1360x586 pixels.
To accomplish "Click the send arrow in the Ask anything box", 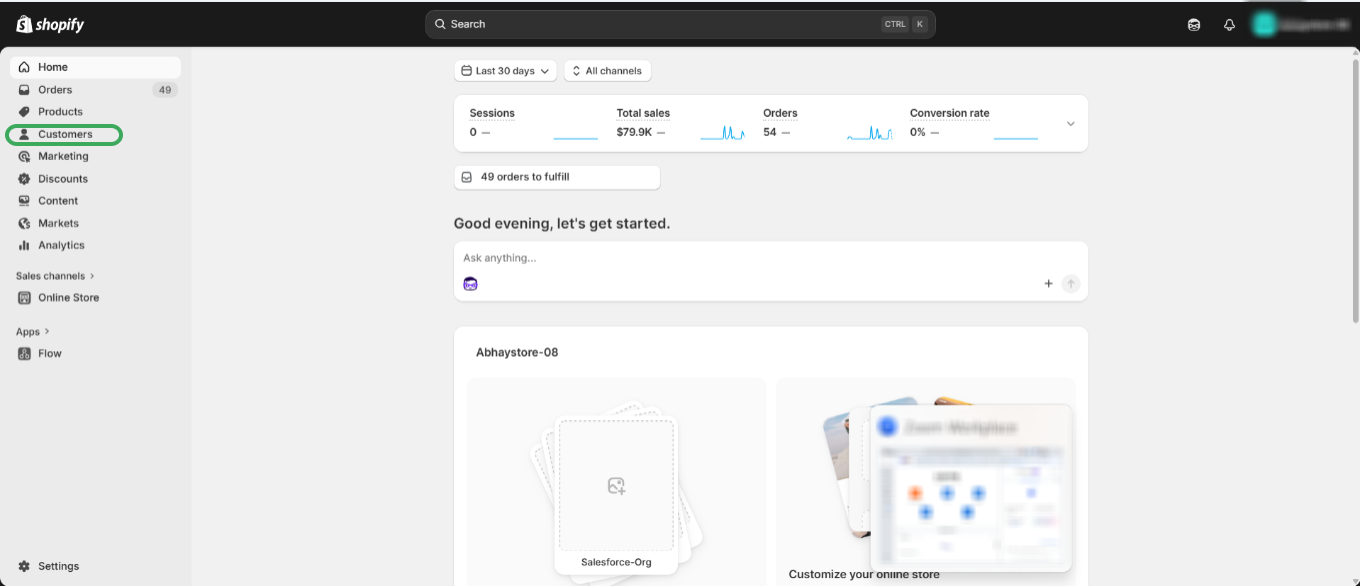I will (x=1071, y=284).
